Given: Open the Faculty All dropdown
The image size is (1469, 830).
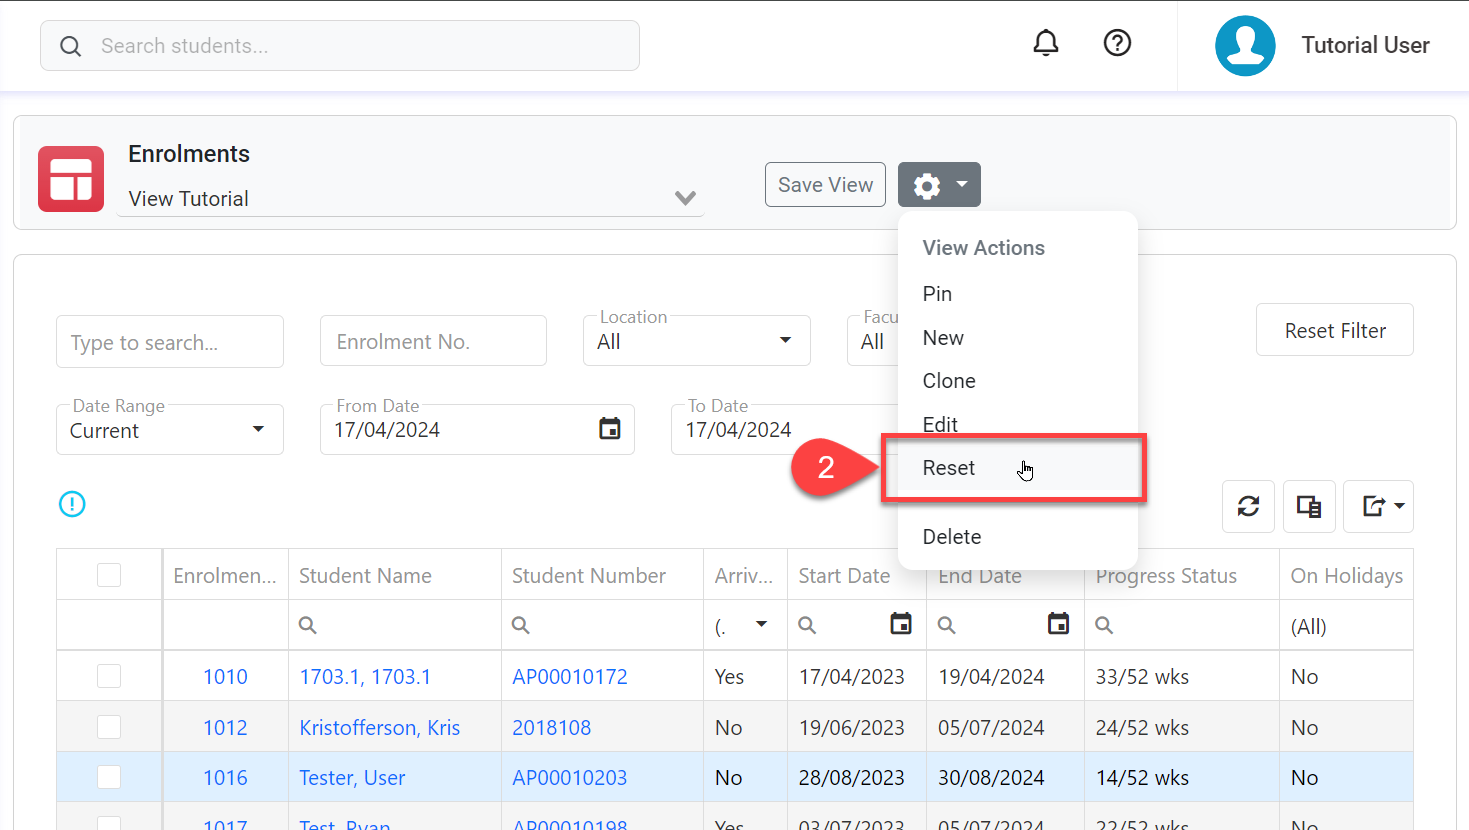Looking at the screenshot, I should (873, 341).
